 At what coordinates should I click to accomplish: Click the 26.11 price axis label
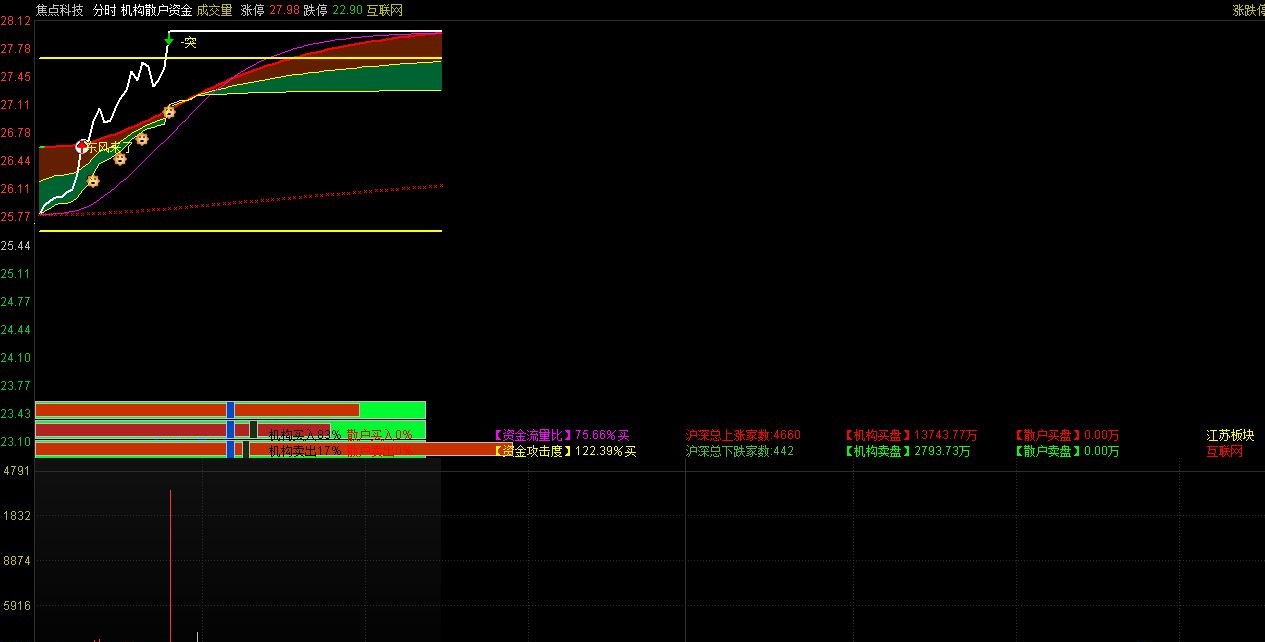[x=15, y=189]
